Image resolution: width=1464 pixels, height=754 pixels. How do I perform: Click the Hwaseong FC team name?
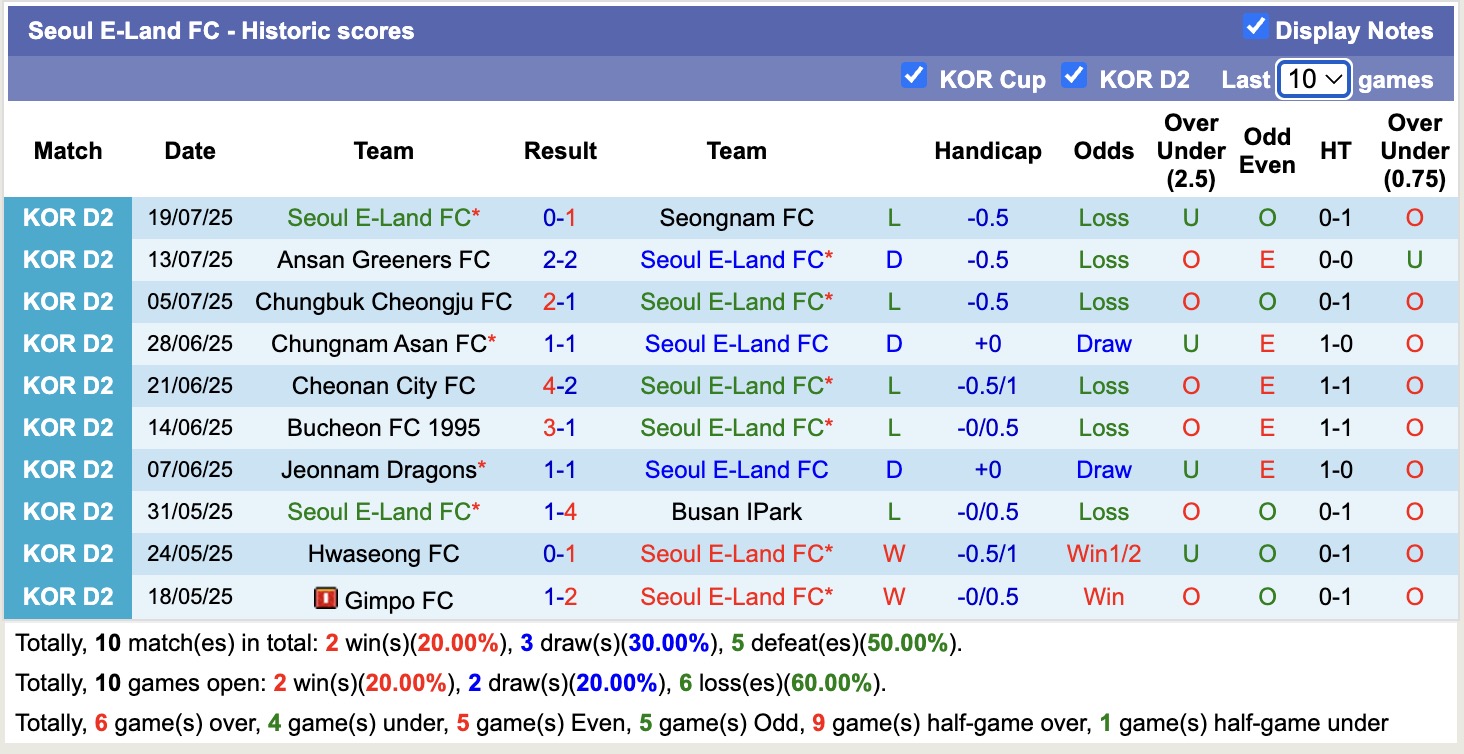click(x=383, y=553)
